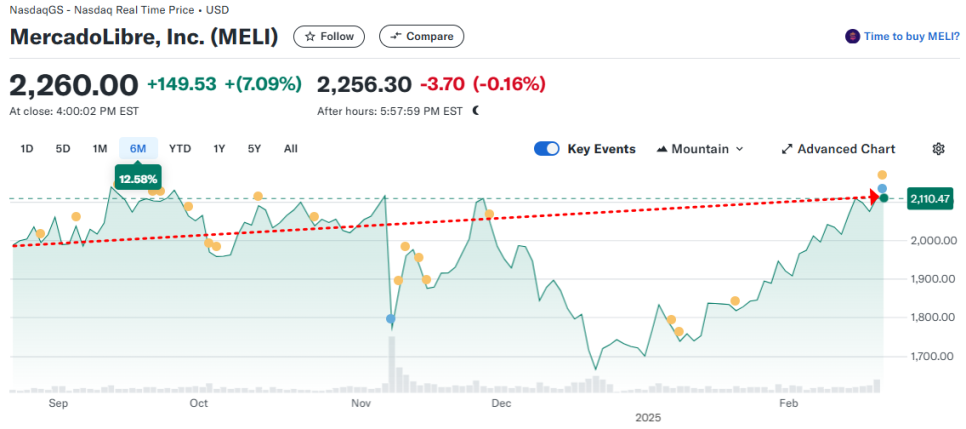Click the after-hours moon icon
Viewport: 966px width, 429px height.
pos(476,111)
